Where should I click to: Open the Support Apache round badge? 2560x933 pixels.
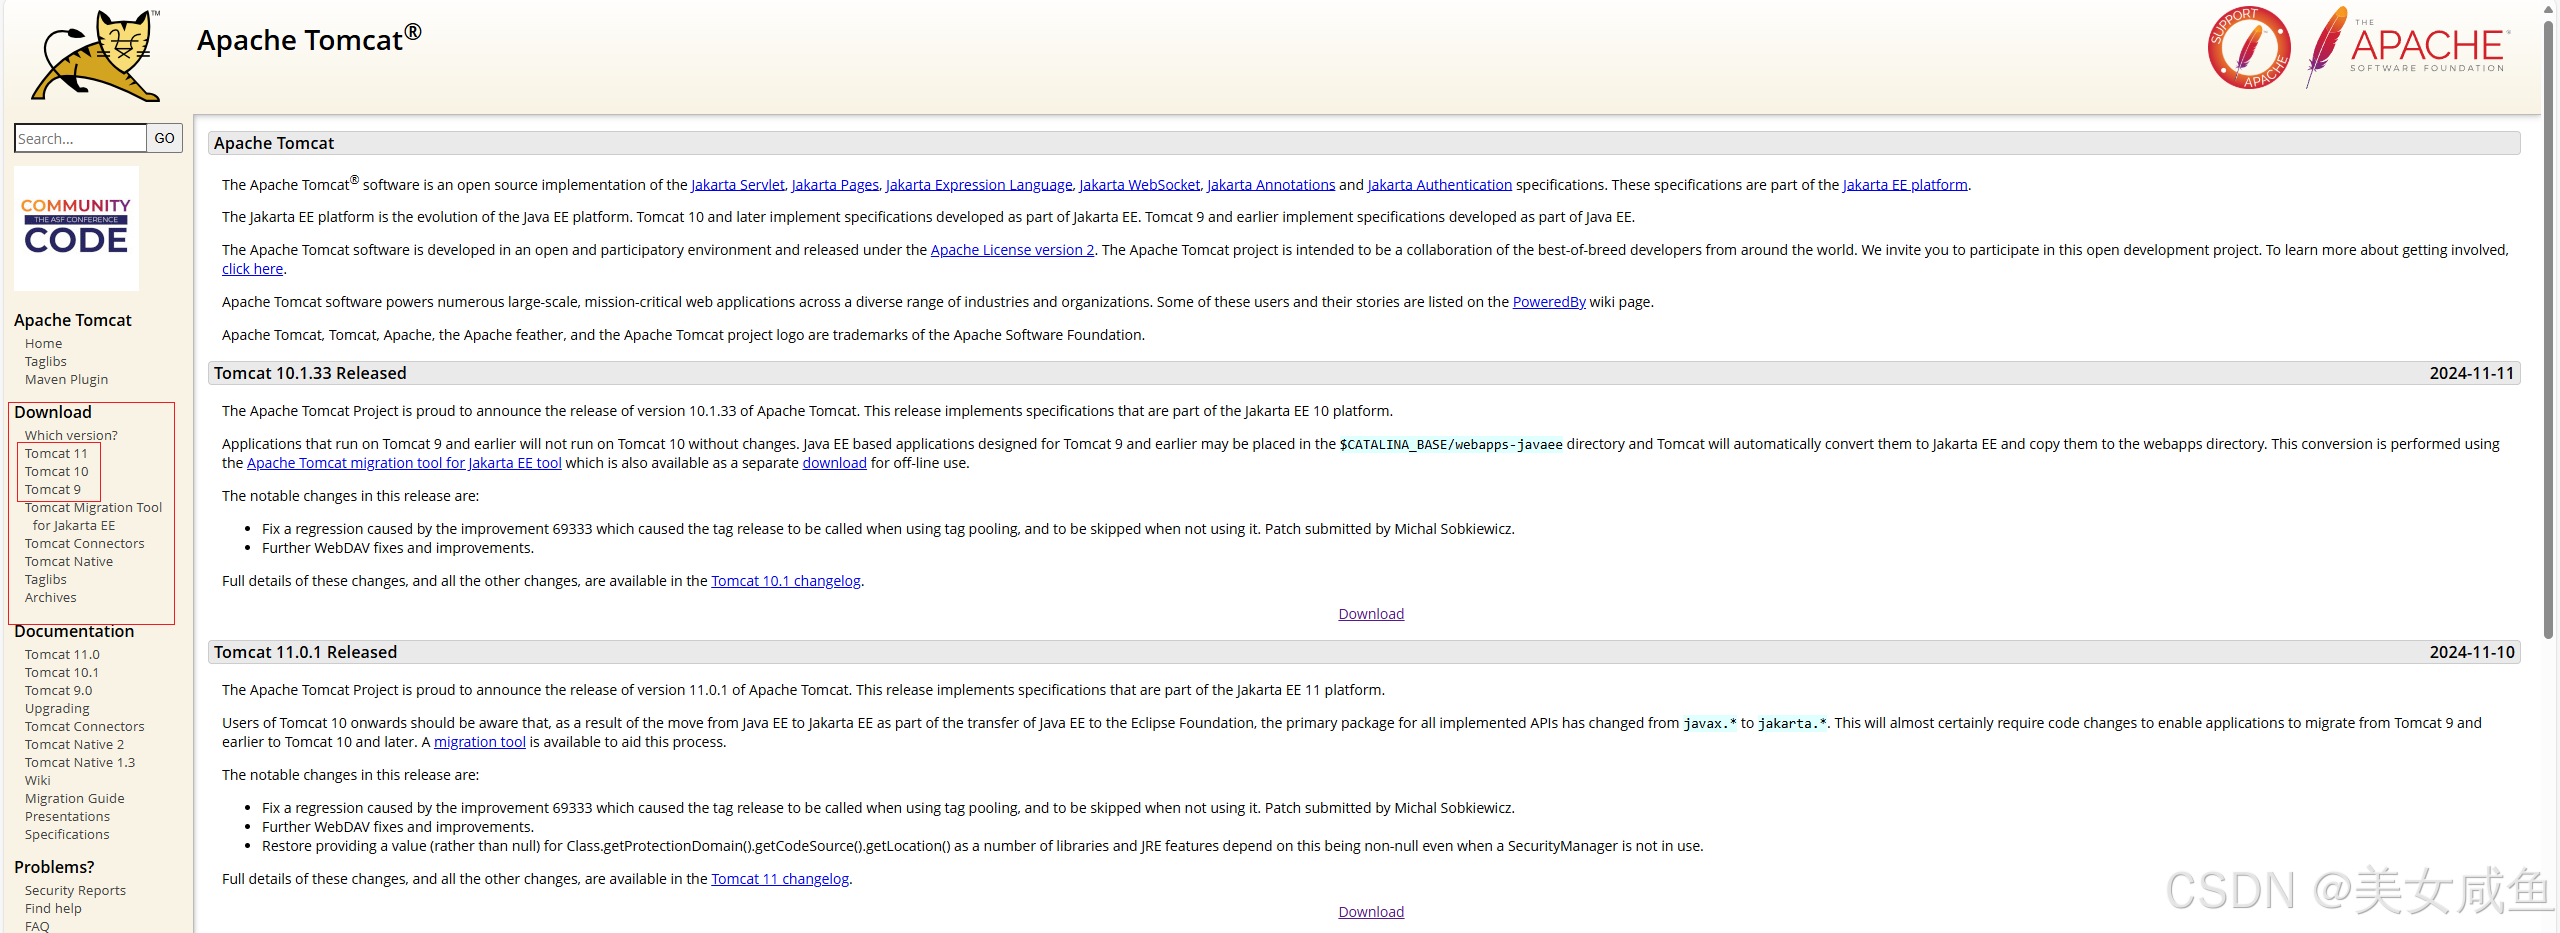pos(2249,48)
